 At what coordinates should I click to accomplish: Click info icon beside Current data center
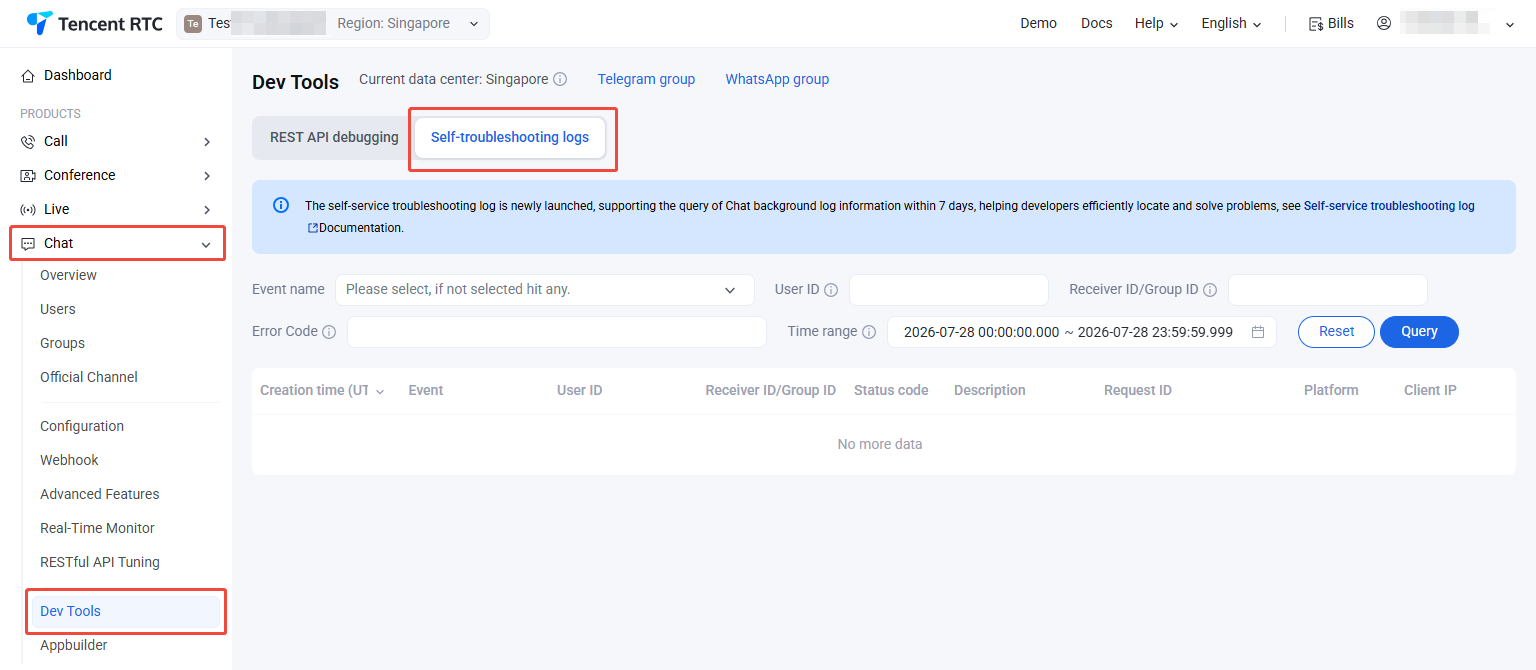pyautogui.click(x=560, y=79)
